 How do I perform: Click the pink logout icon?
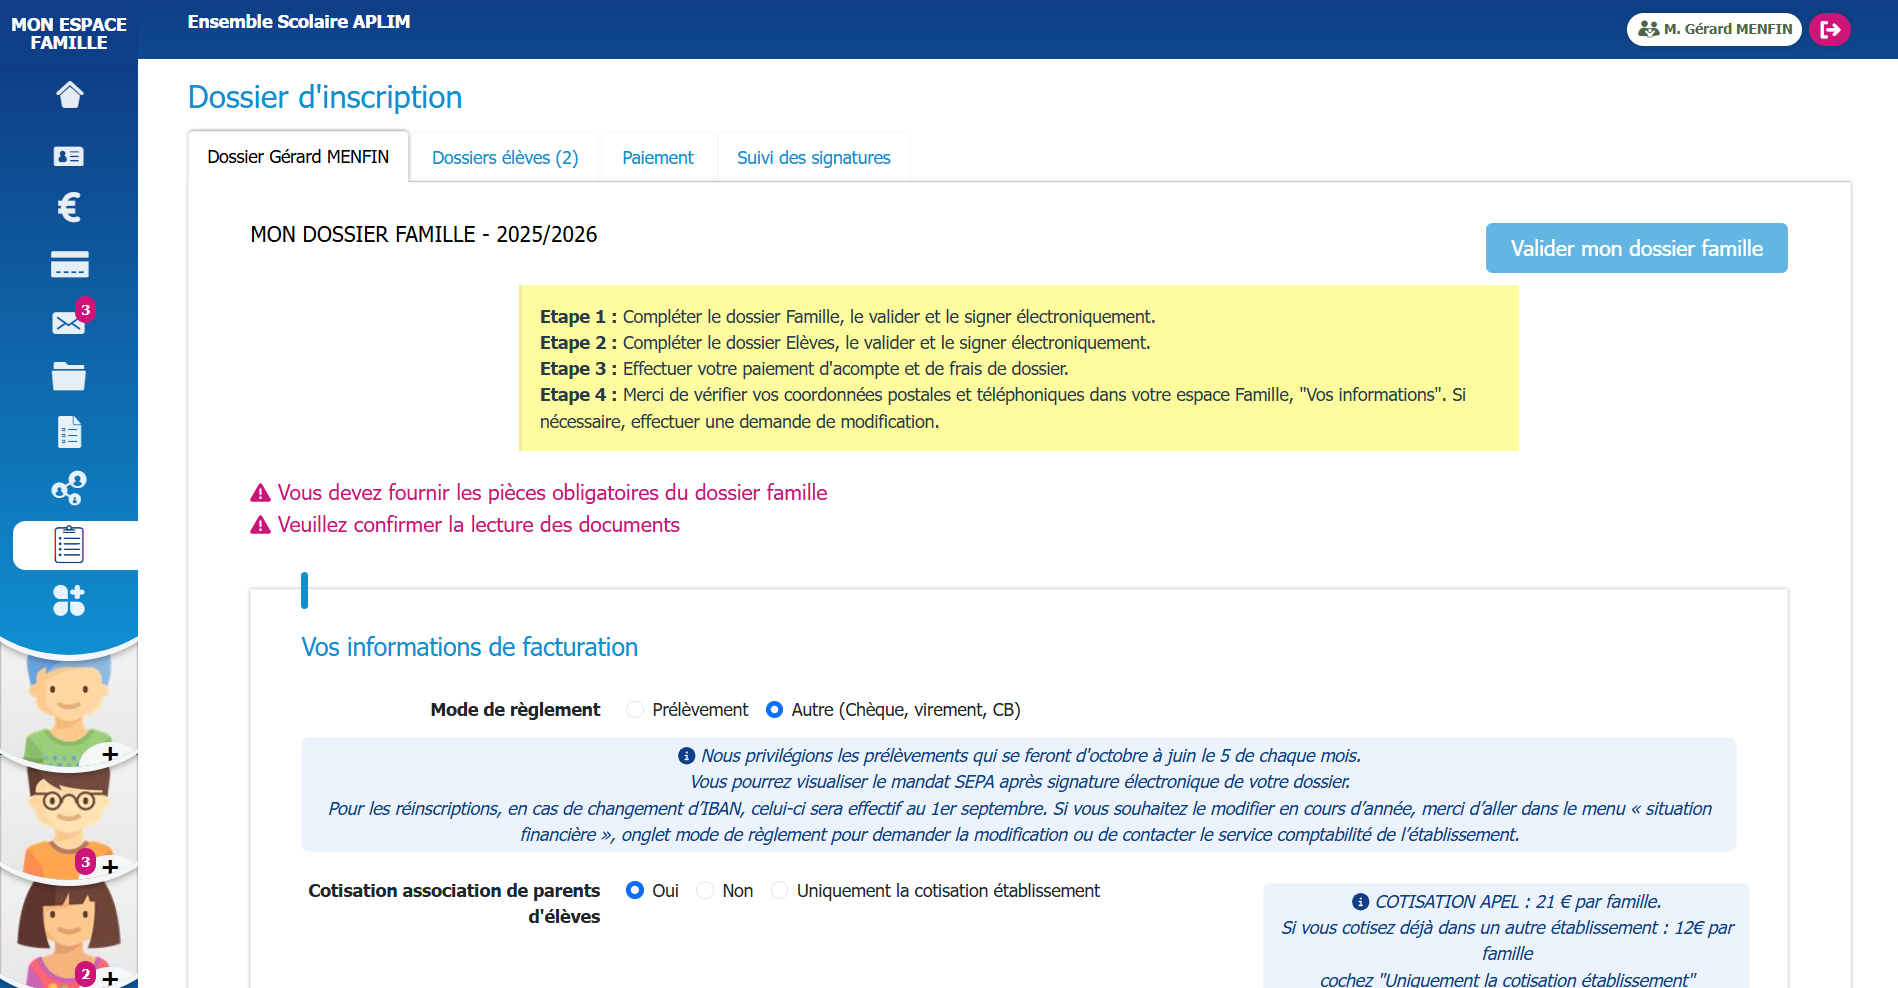pos(1830,30)
